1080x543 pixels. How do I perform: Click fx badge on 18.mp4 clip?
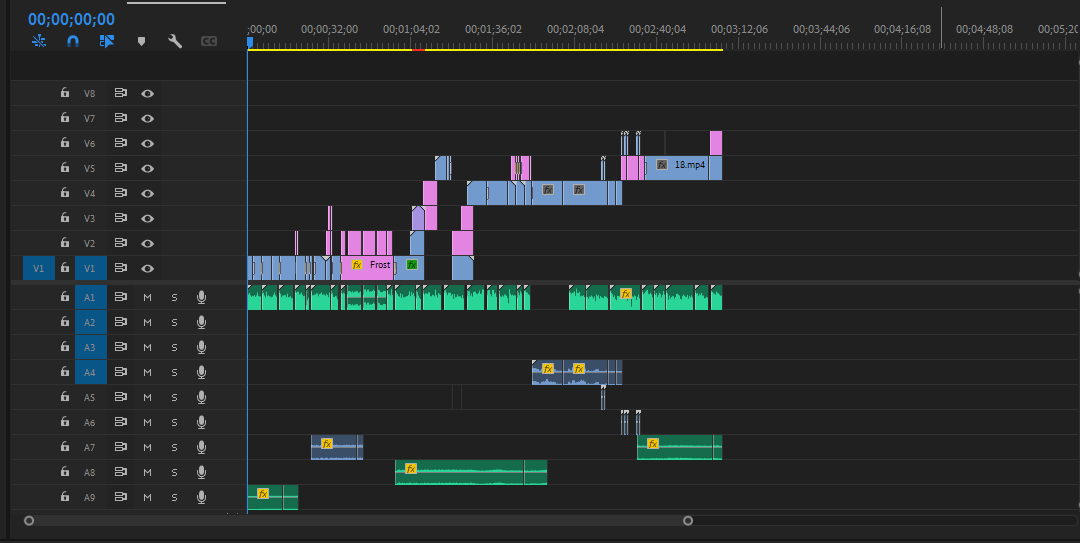pyautogui.click(x=662, y=165)
